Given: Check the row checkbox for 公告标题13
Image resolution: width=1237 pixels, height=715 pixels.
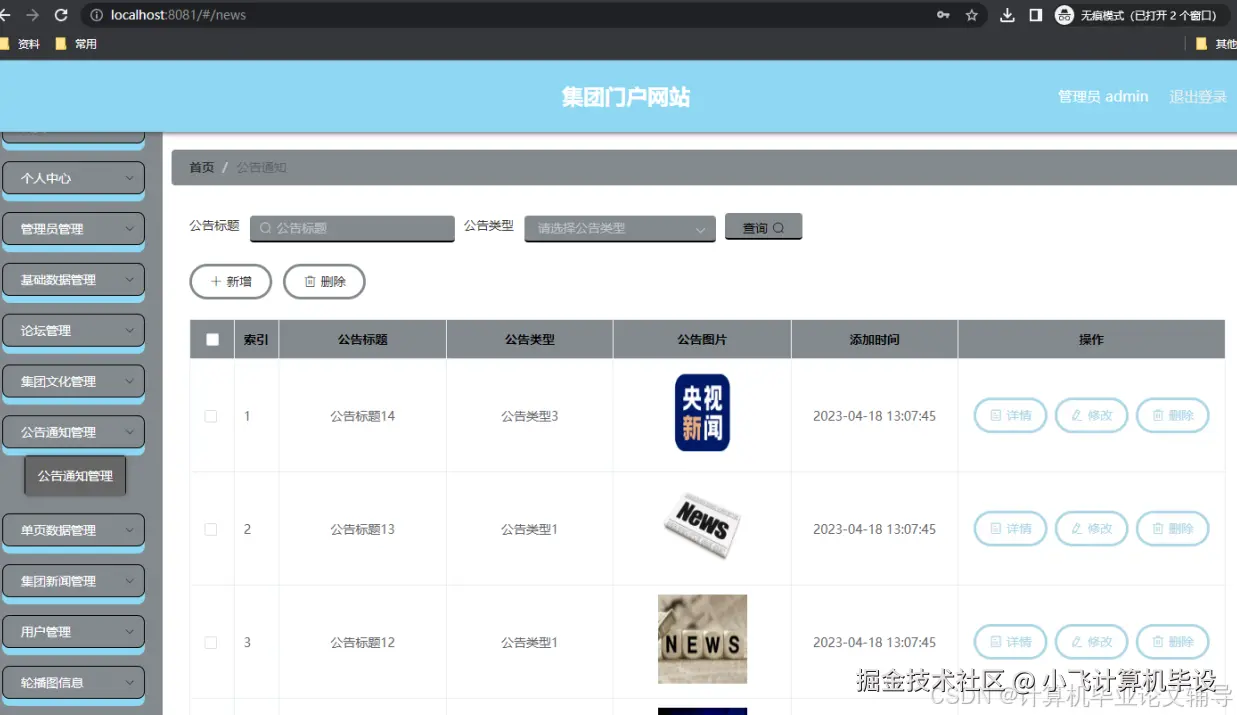Looking at the screenshot, I should pos(211,529).
